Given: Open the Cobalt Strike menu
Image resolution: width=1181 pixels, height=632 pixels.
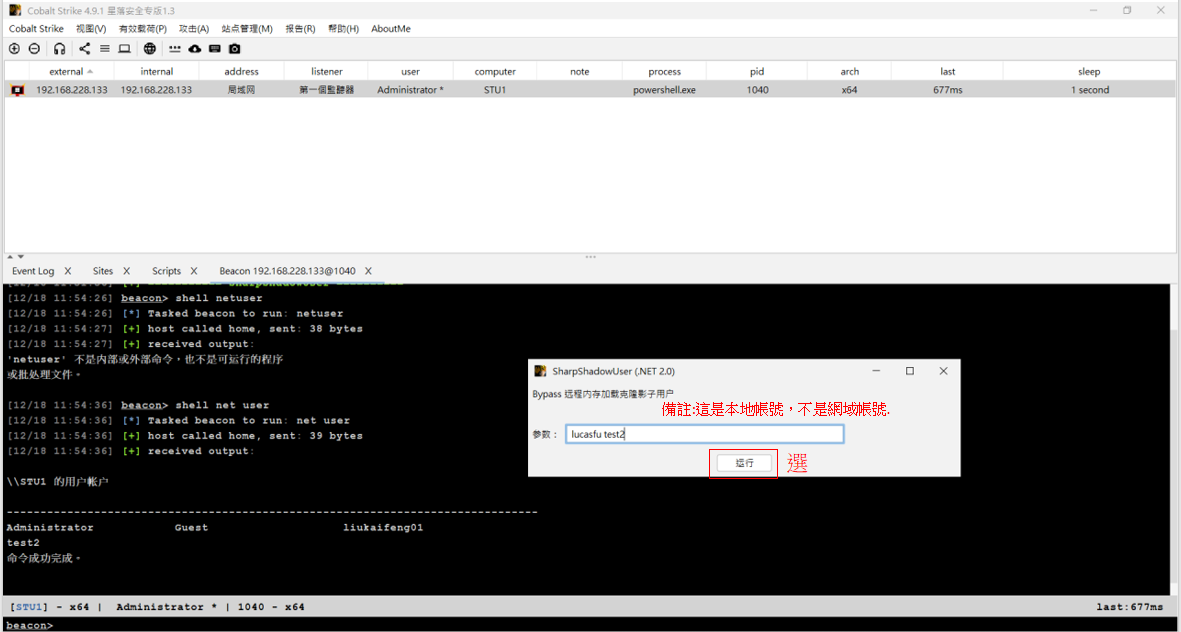Looking at the screenshot, I should (x=36, y=29).
